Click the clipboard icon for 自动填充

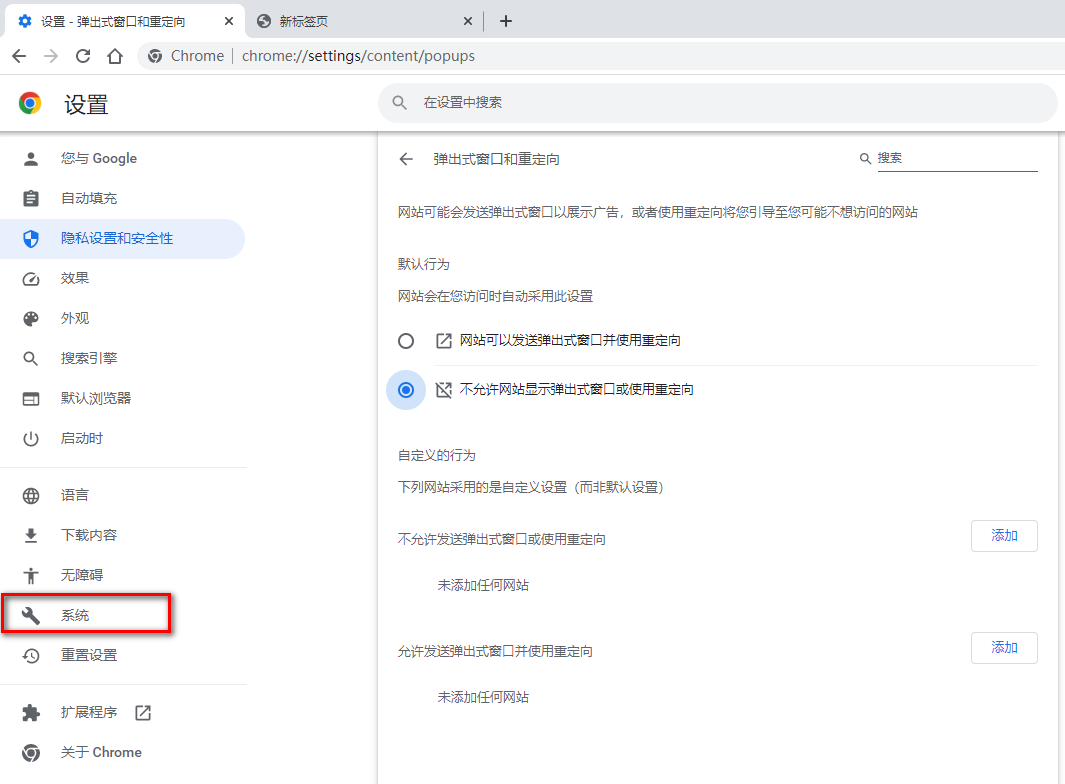(x=31, y=198)
